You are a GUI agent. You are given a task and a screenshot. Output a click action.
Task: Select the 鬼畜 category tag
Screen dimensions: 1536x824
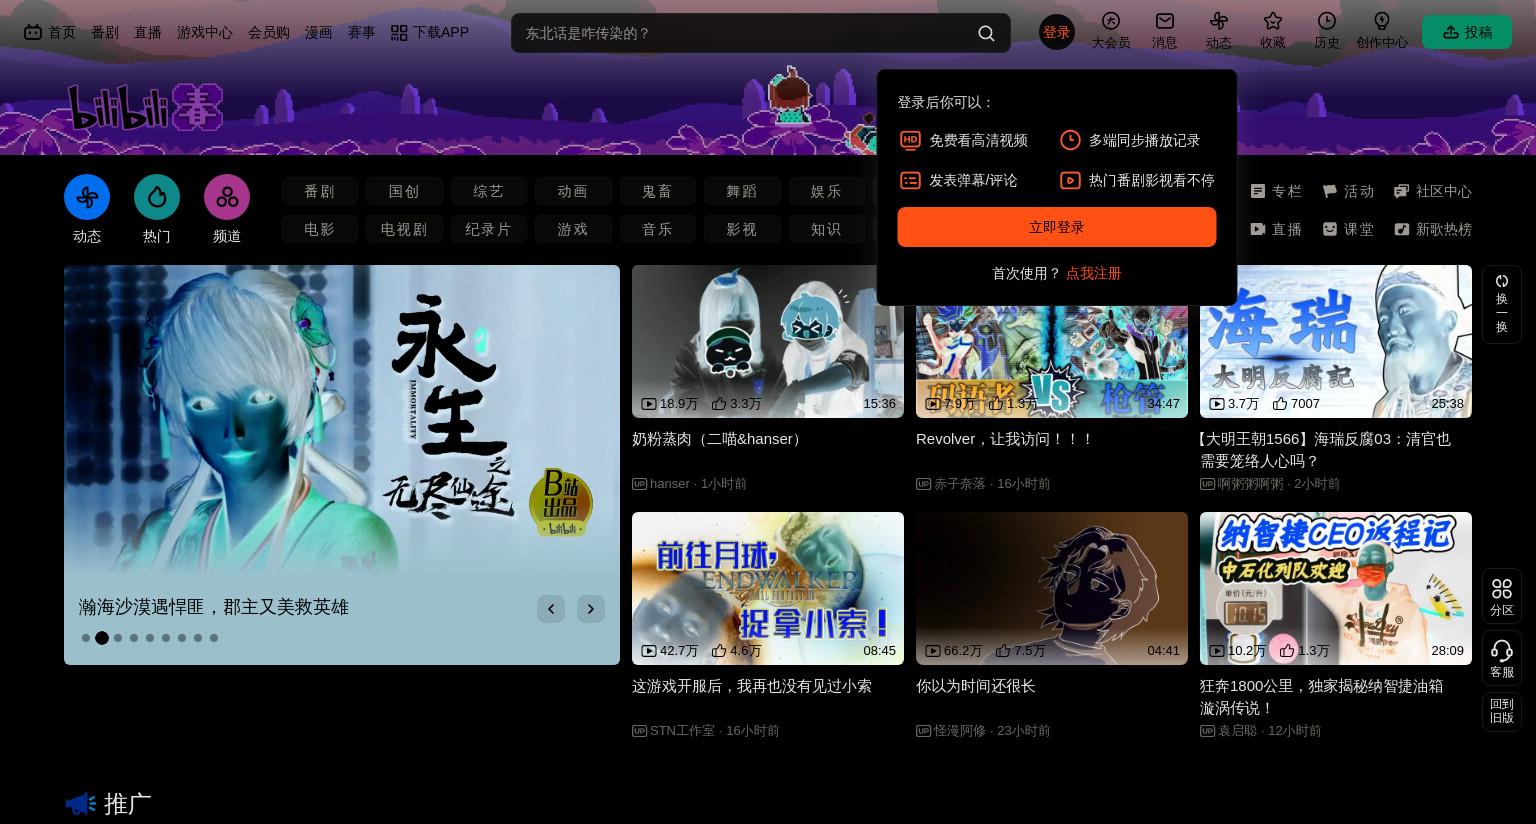(x=657, y=191)
